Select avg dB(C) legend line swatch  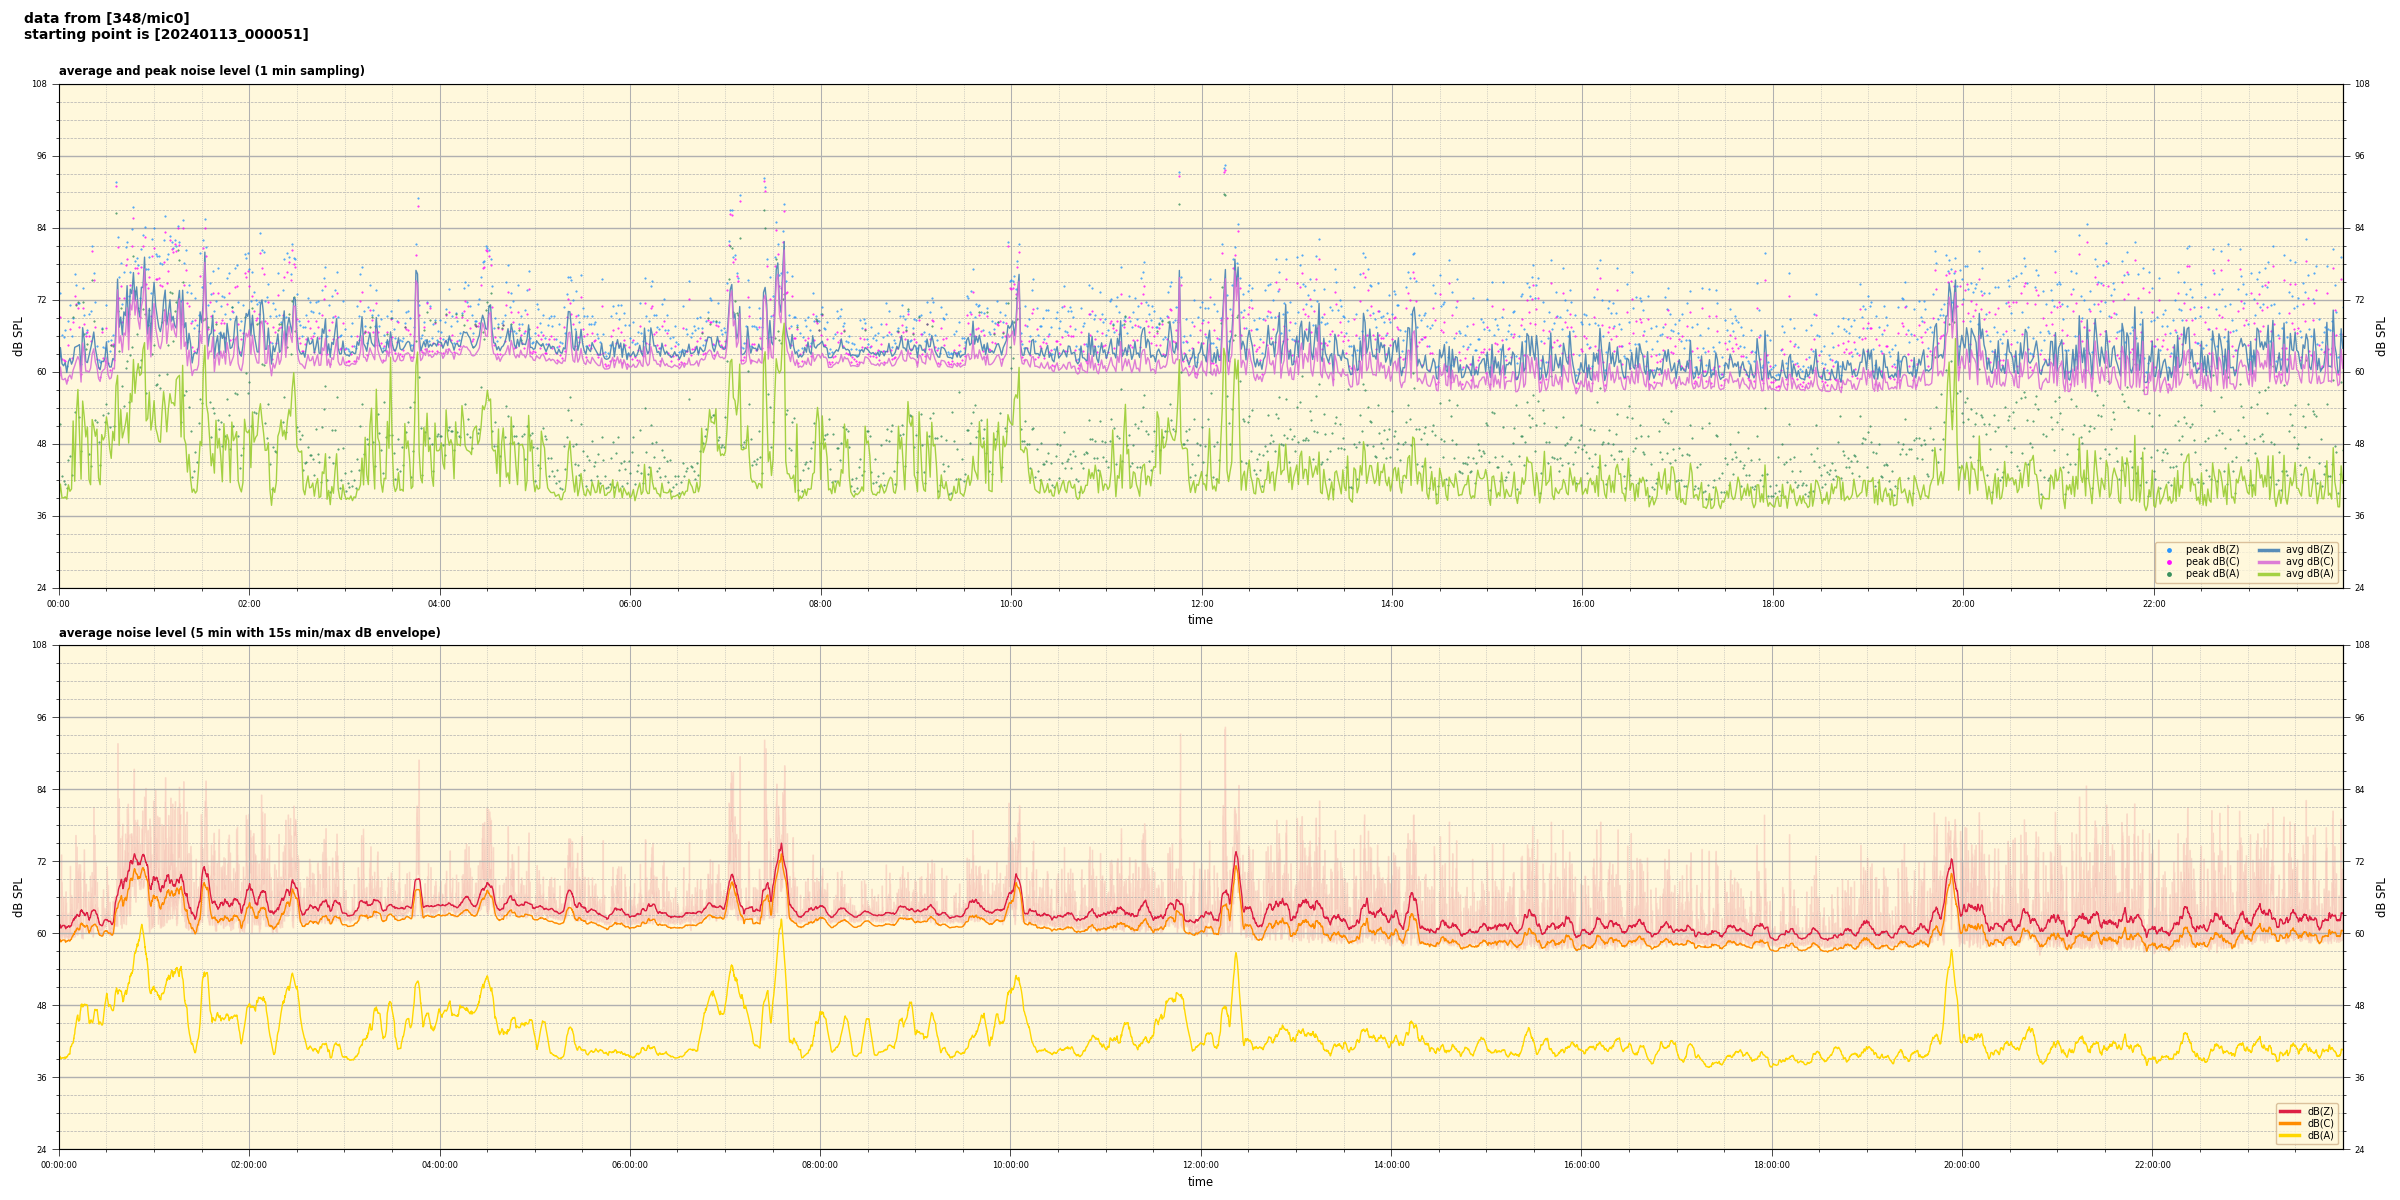coord(2269,562)
